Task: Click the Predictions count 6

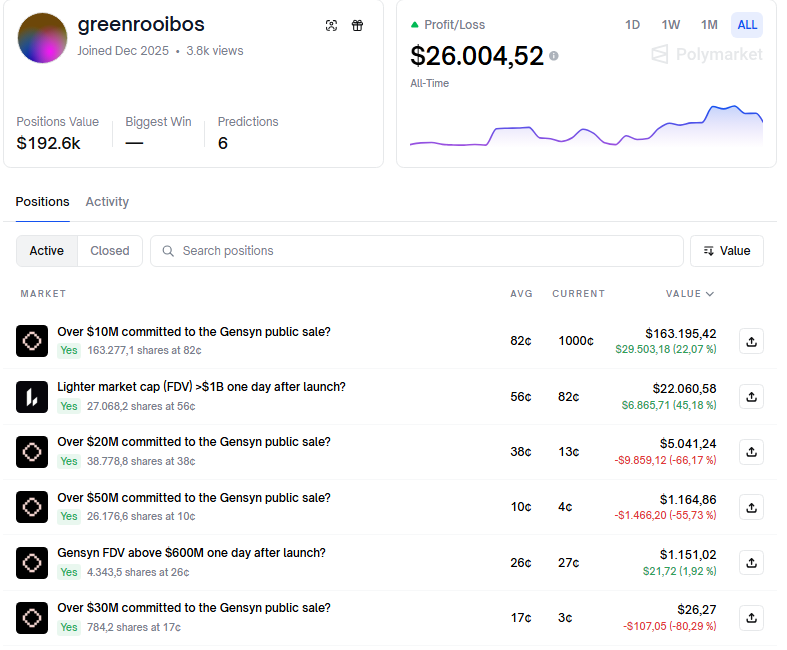Action: pos(223,143)
